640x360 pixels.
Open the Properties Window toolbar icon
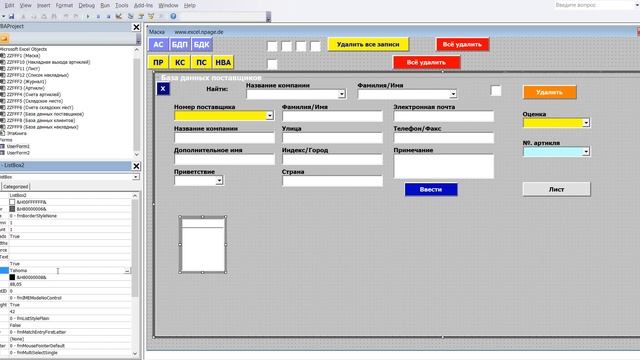[141, 16]
